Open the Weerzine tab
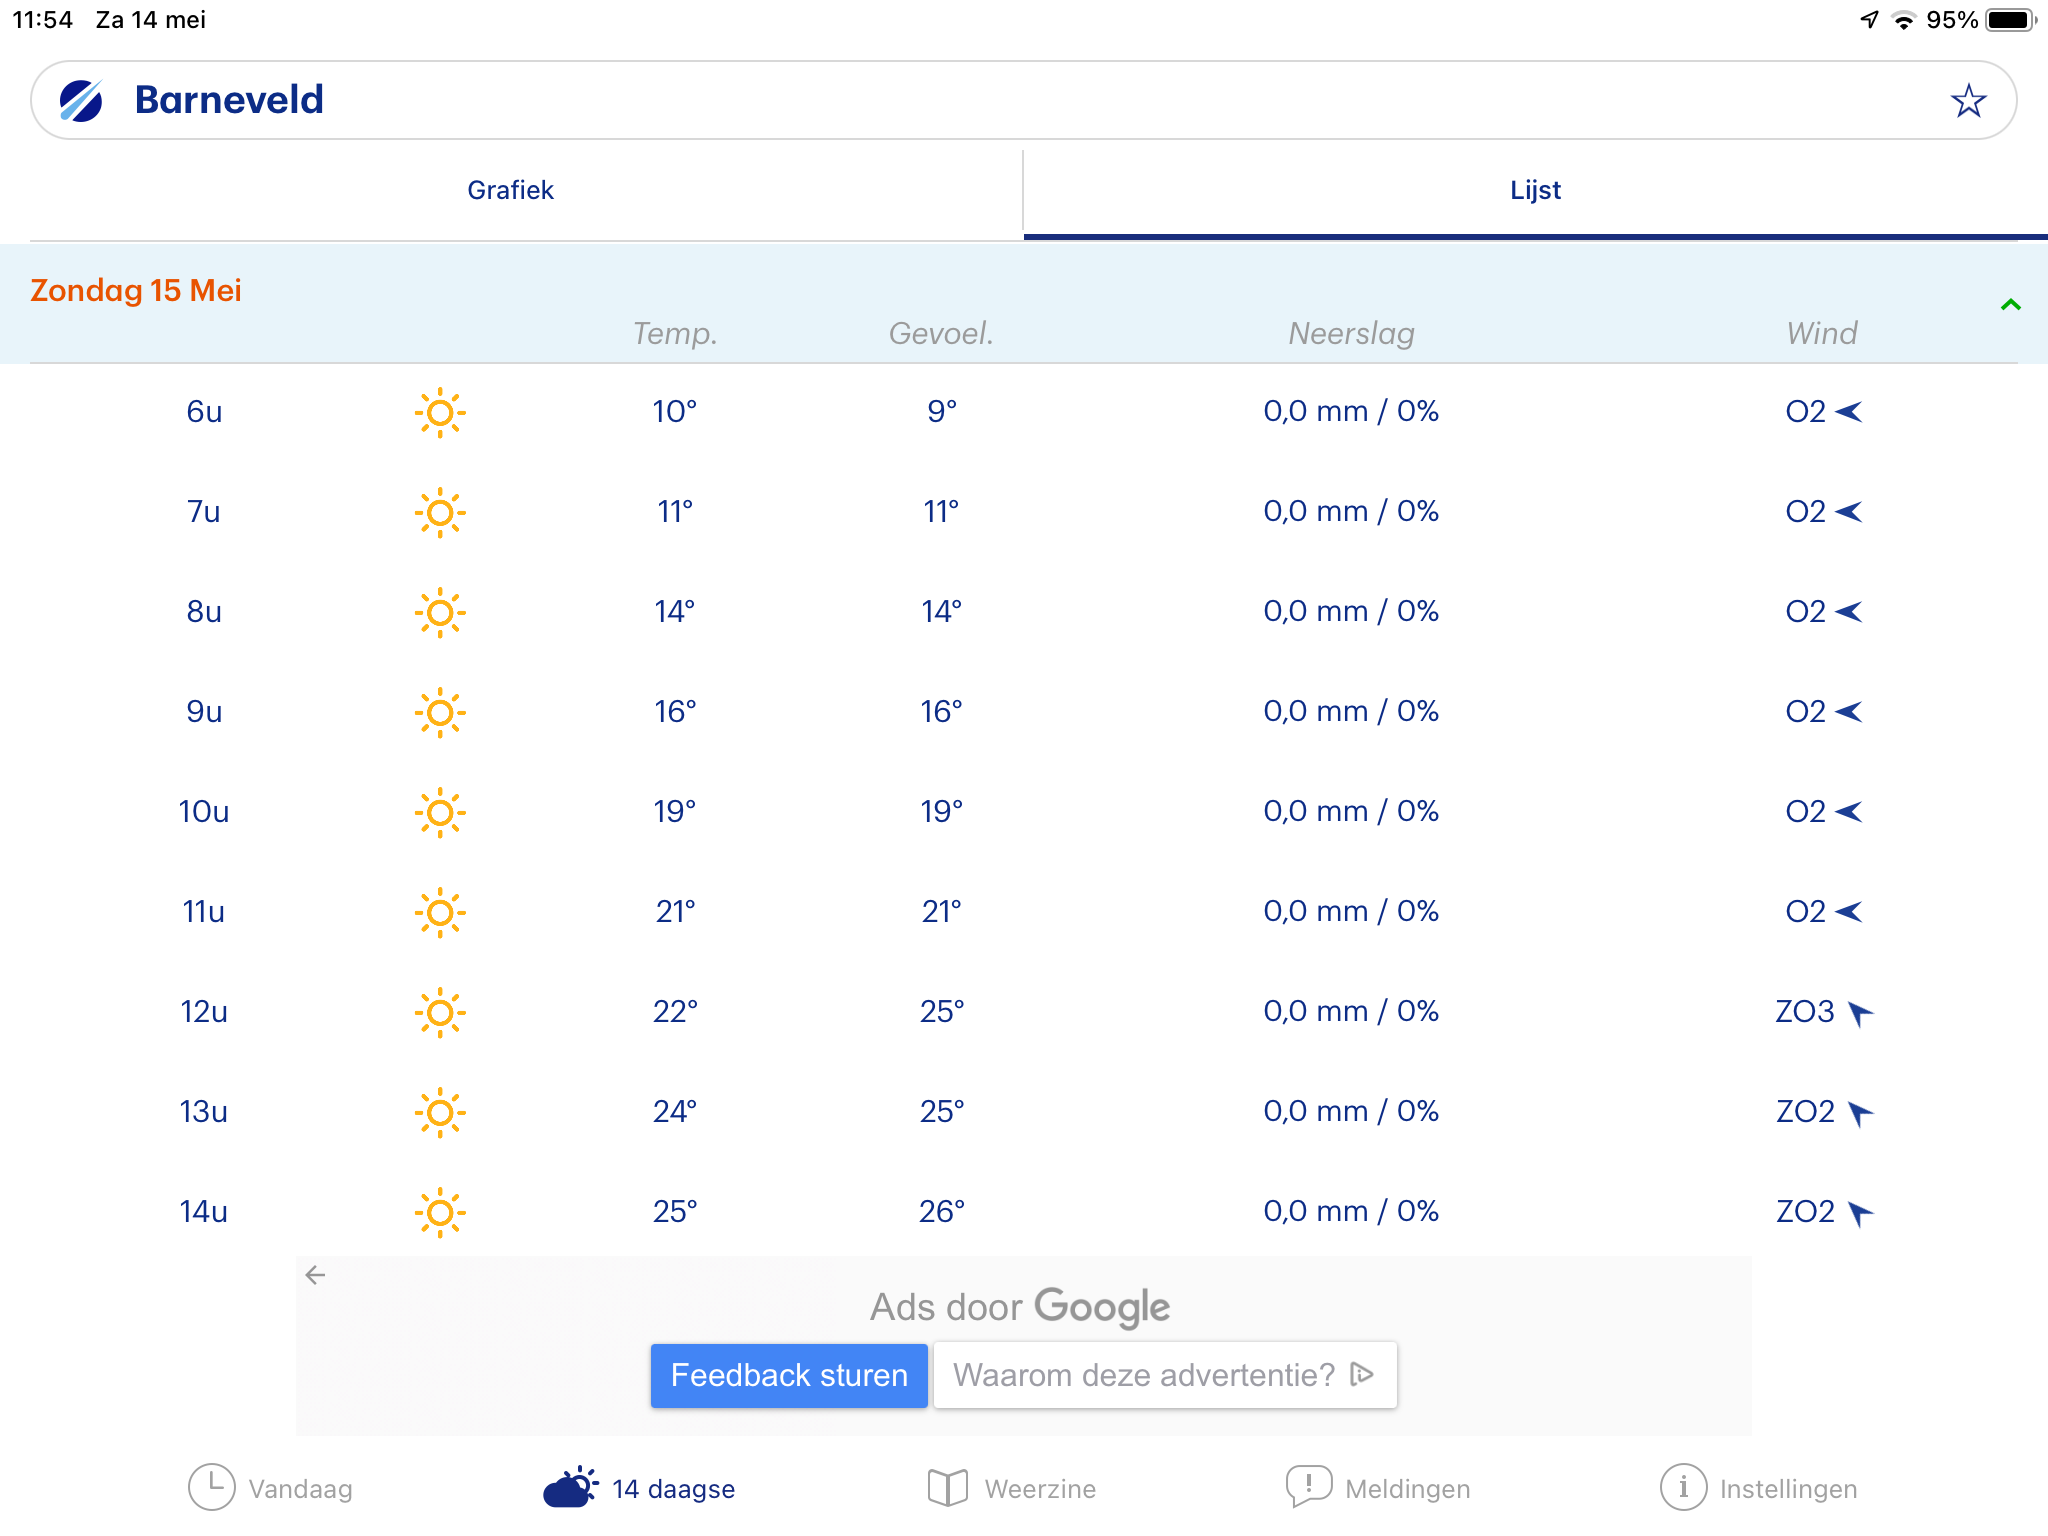Viewport: 2048px width, 1536px height. (1011, 1488)
